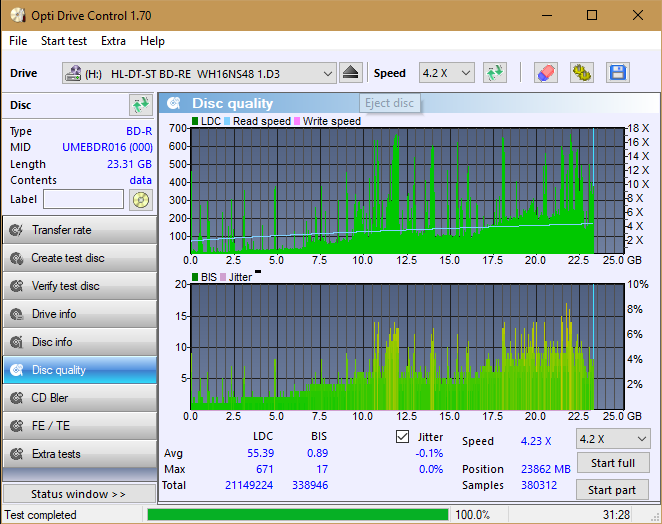Open the options icon next to eraser
Screen dimensions: 662x524
click(581, 73)
